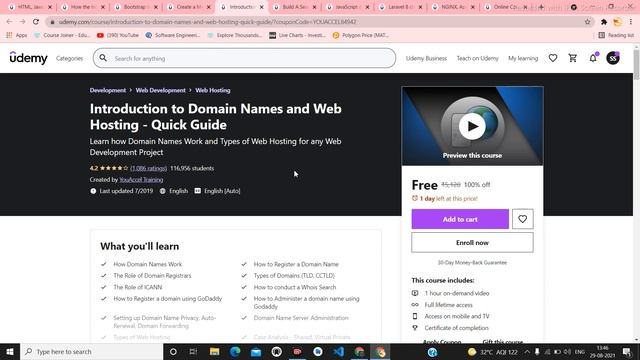Open a new browser tab

tap(541, 7)
